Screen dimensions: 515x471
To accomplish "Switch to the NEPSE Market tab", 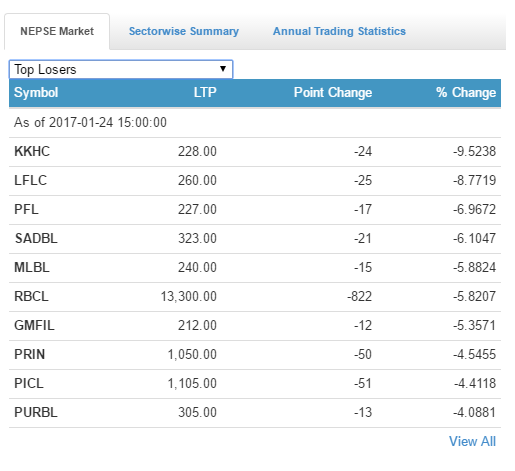I will pos(57,31).
